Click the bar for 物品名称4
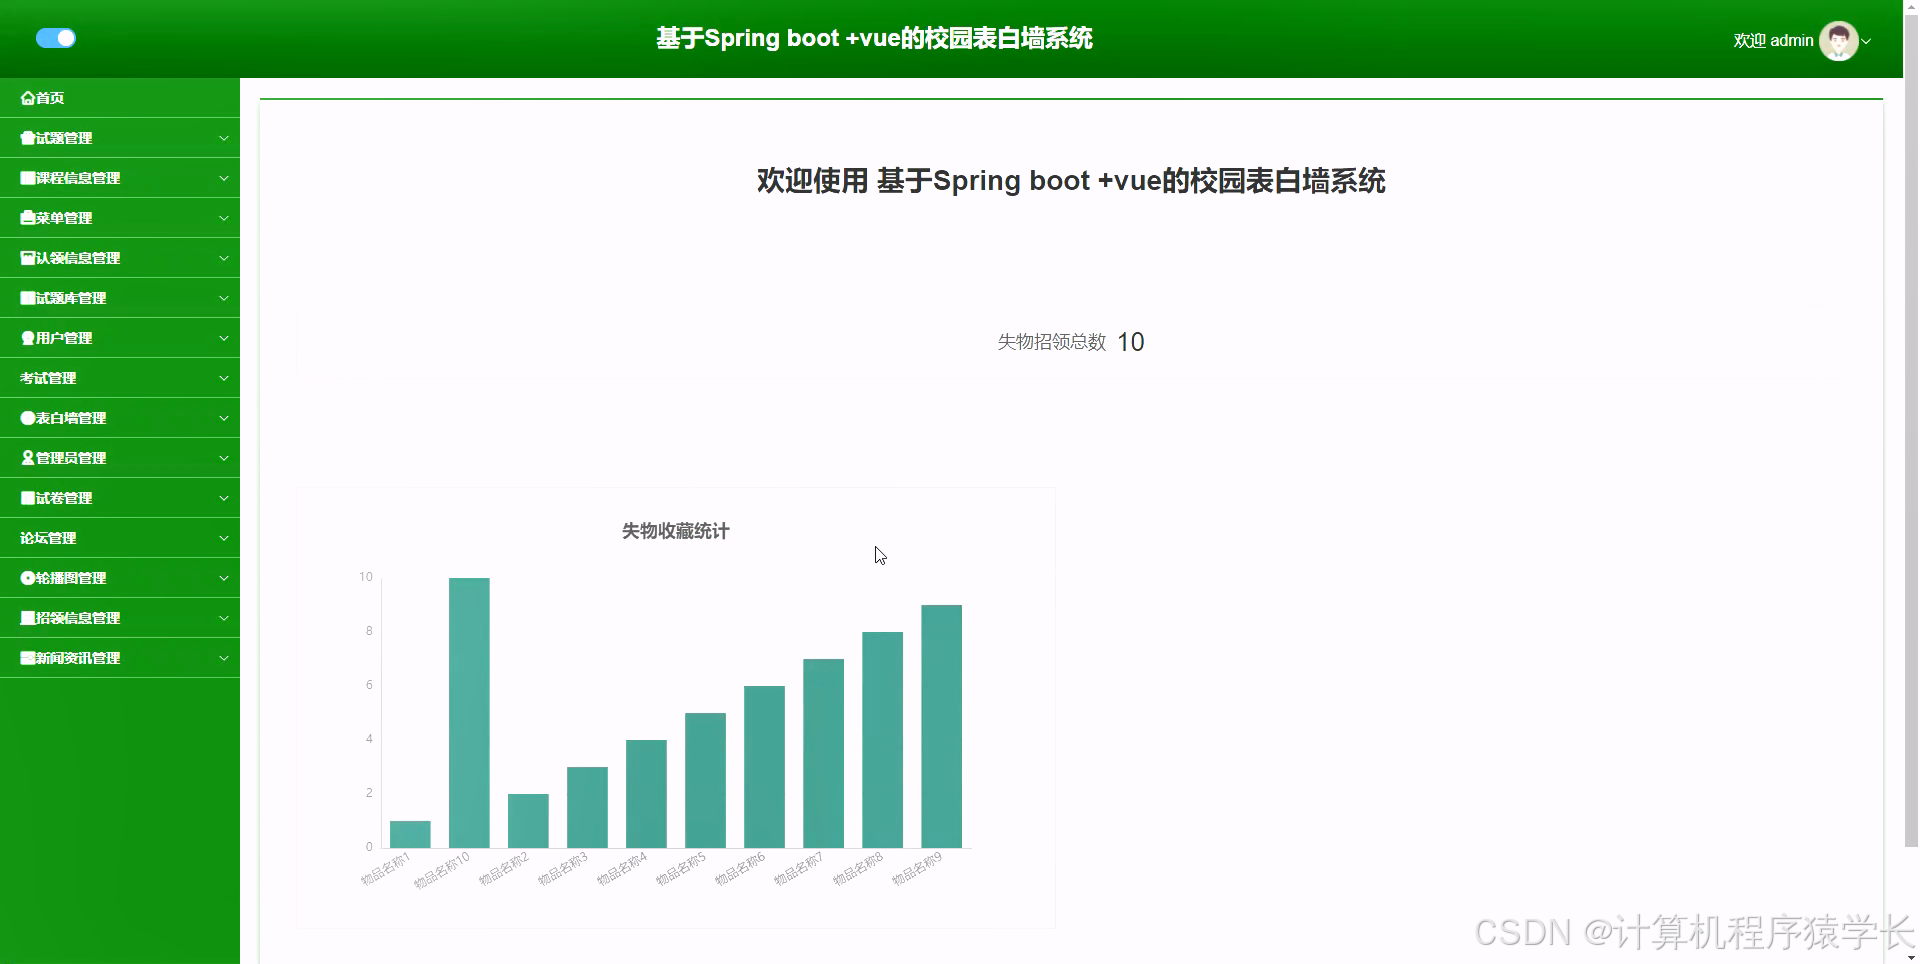The width and height of the screenshot is (1920, 964). pyautogui.click(x=646, y=794)
